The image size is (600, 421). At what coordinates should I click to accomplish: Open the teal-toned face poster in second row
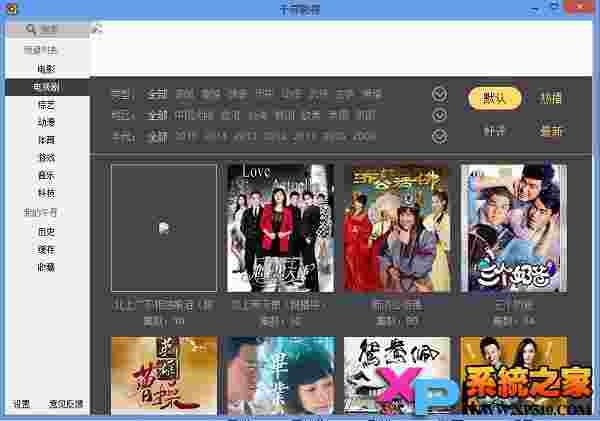point(280,375)
